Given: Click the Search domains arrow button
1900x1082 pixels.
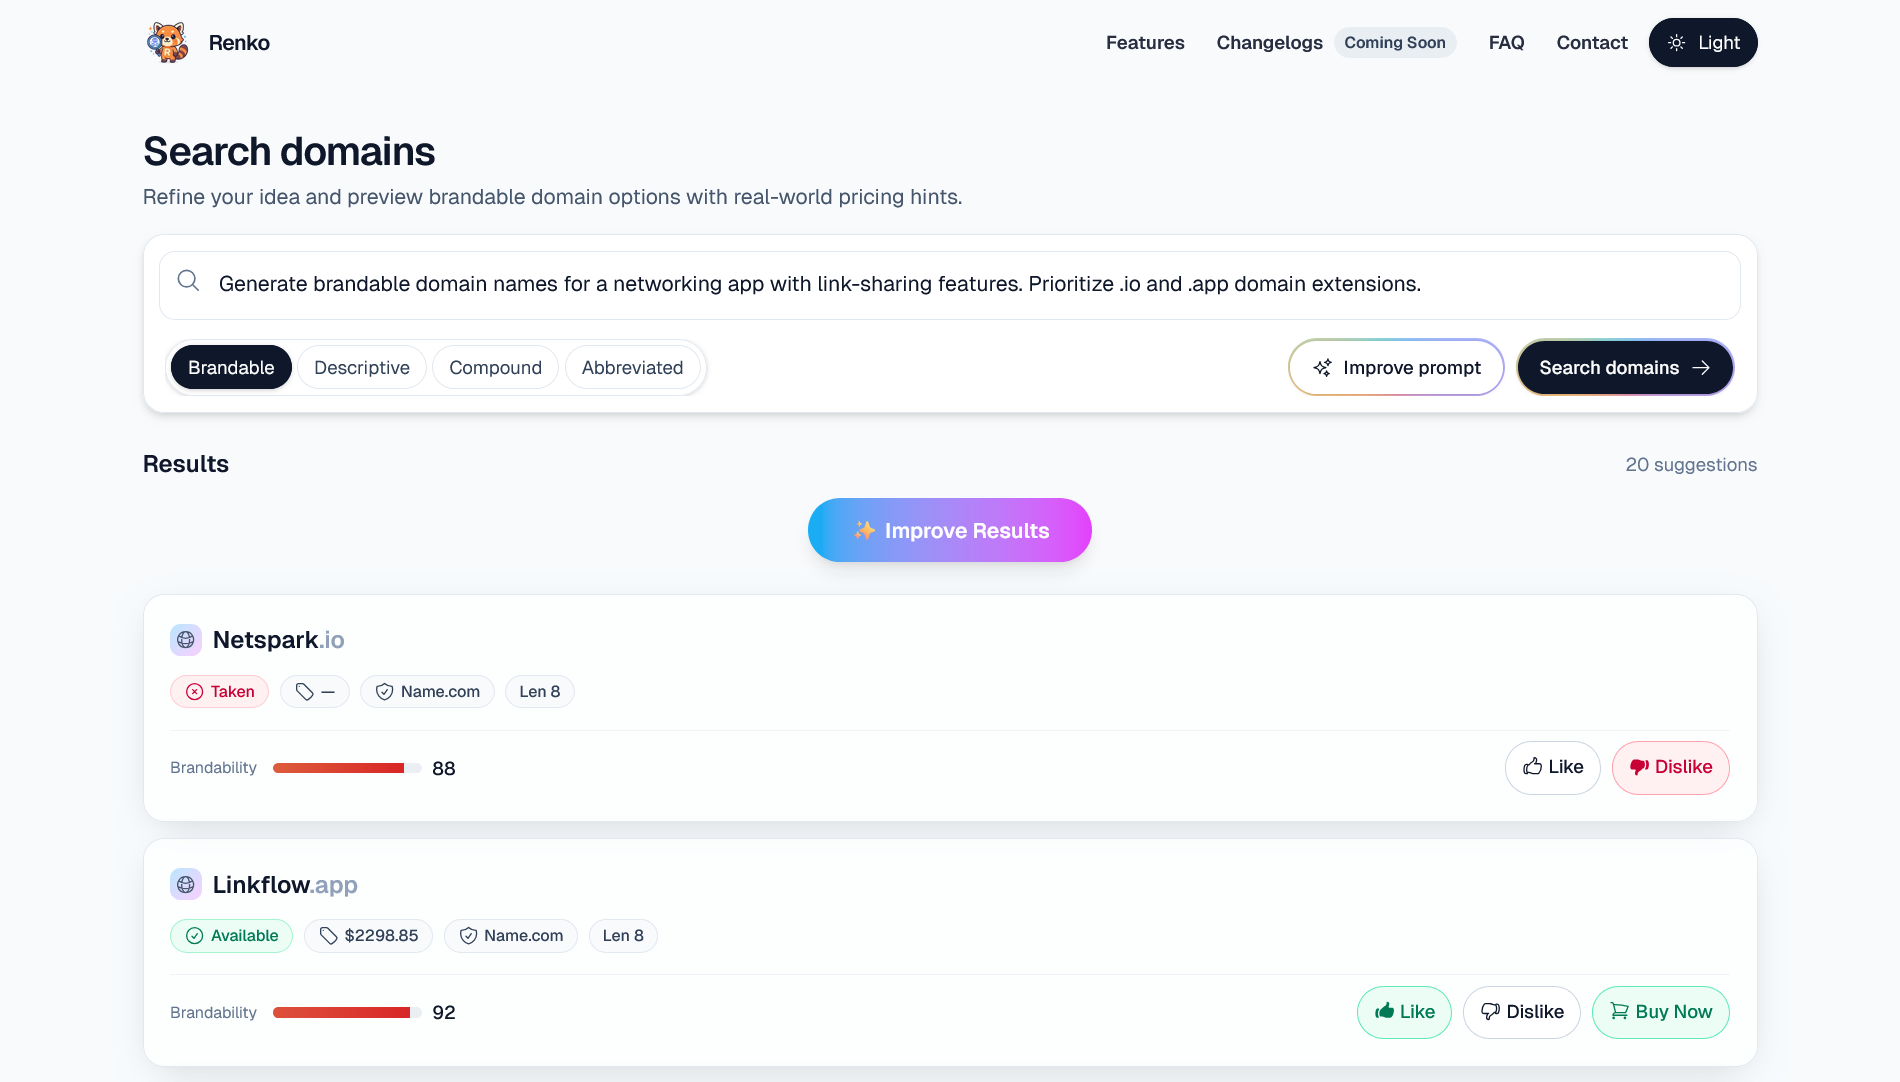Looking at the screenshot, I should 1625,368.
